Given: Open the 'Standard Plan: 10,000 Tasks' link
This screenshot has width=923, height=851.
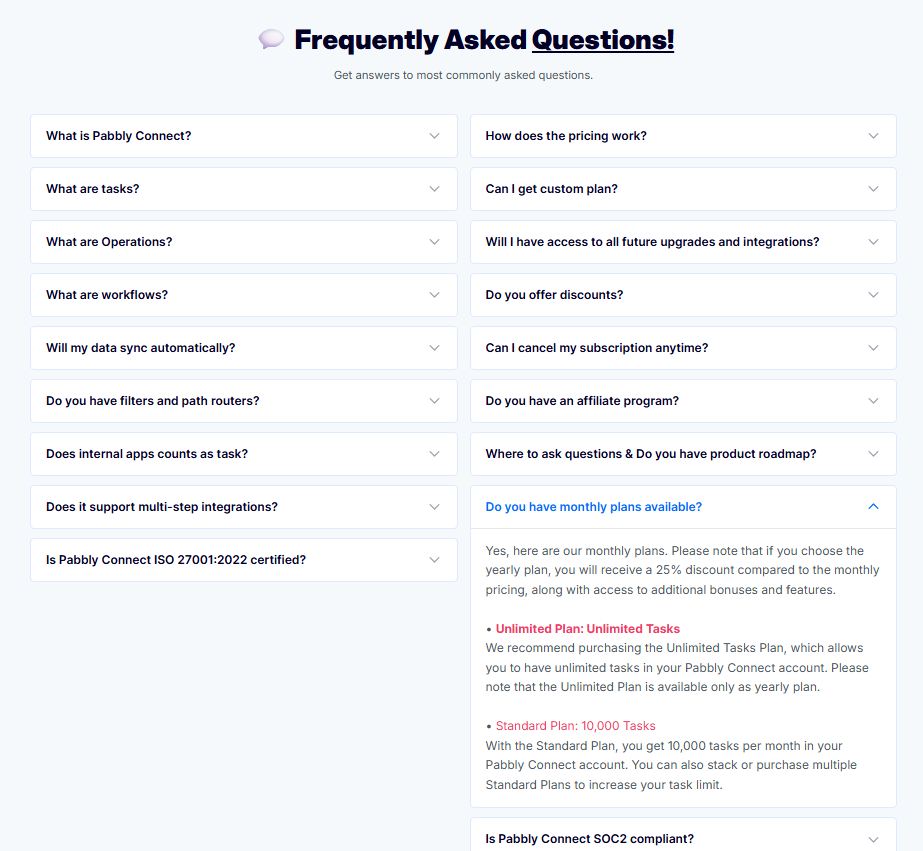Looking at the screenshot, I should (x=575, y=726).
